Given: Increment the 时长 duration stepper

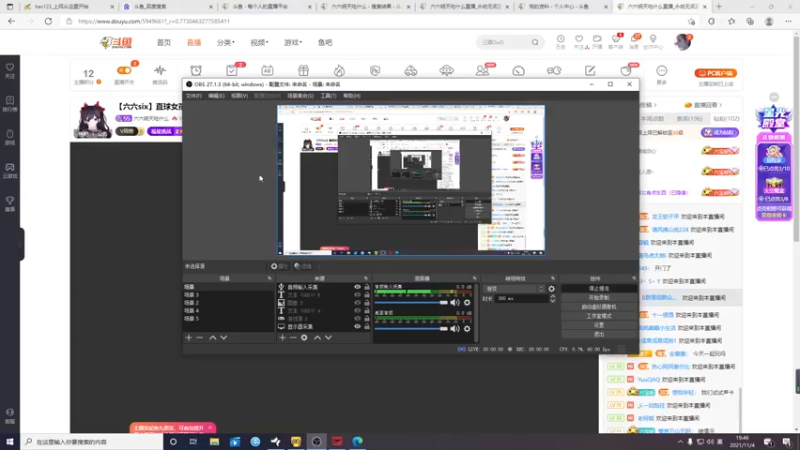Looking at the screenshot, I should pos(553,296).
